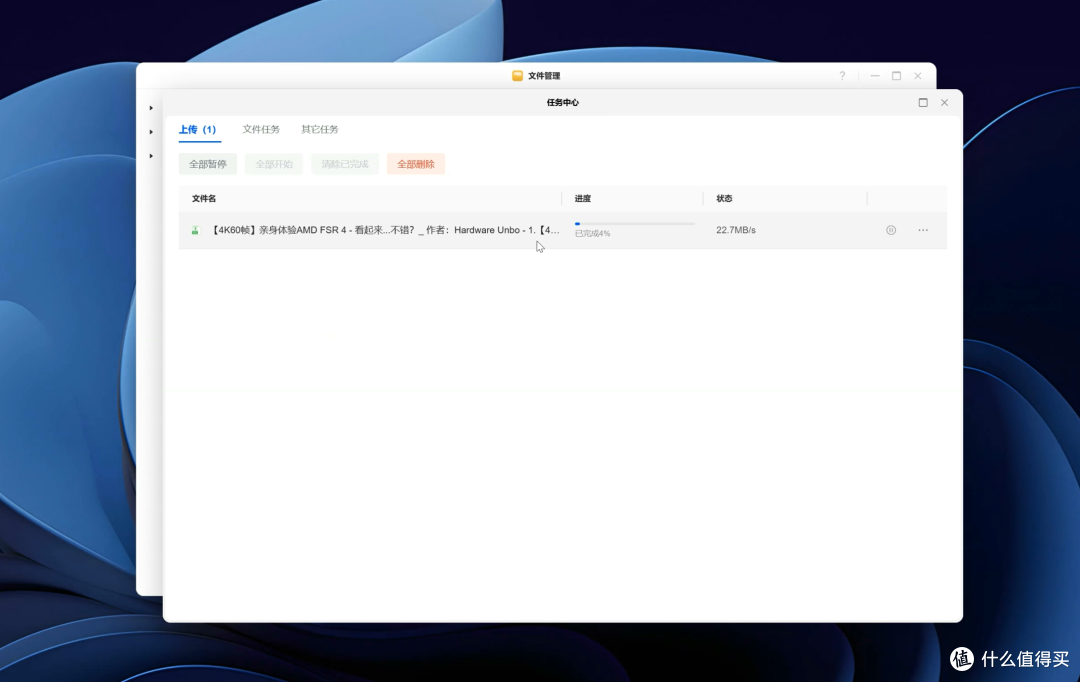This screenshot has width=1080, height=682.
Task: Open the 其它任务 tab
Action: (320, 130)
